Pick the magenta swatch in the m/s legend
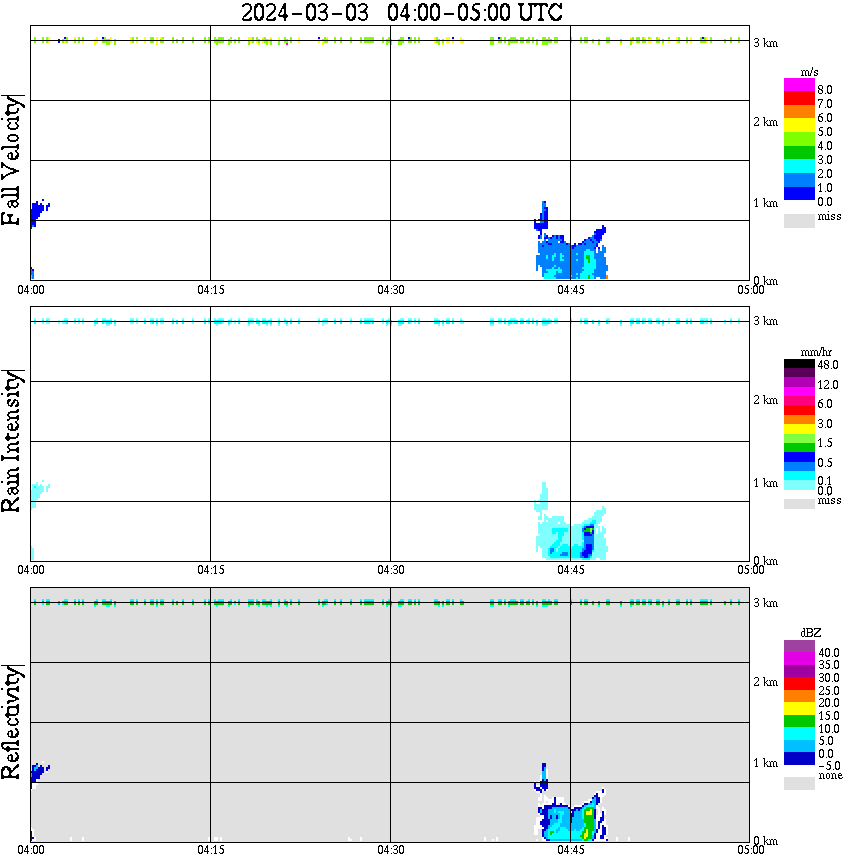The image size is (850, 868). [x=799, y=85]
